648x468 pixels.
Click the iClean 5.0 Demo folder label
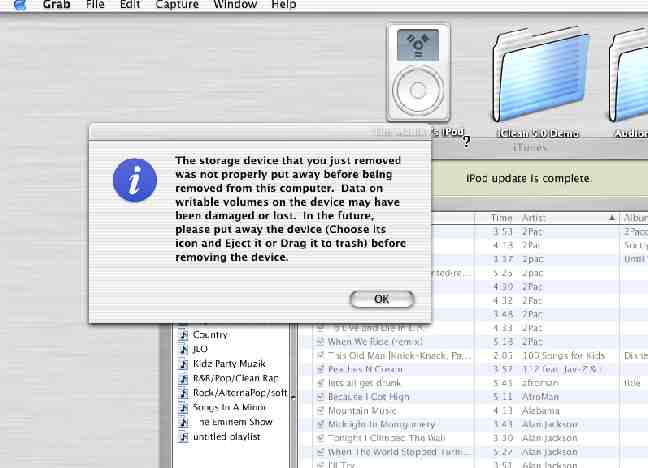[537, 133]
